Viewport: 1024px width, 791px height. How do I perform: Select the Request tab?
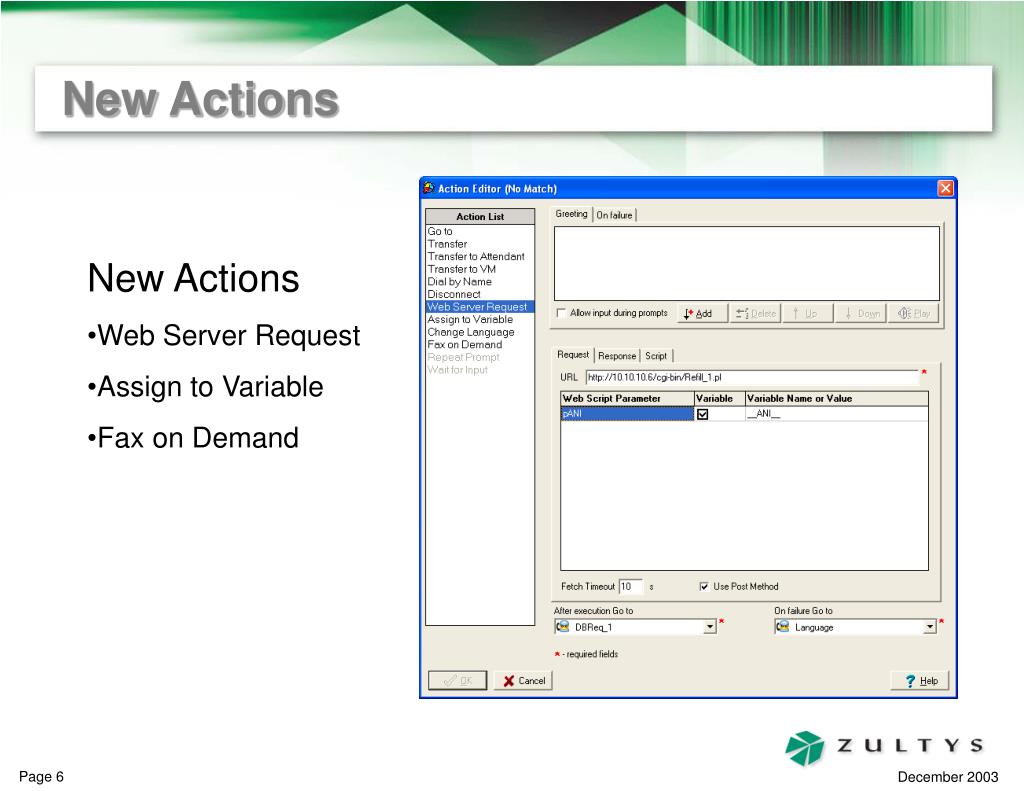pyautogui.click(x=573, y=354)
